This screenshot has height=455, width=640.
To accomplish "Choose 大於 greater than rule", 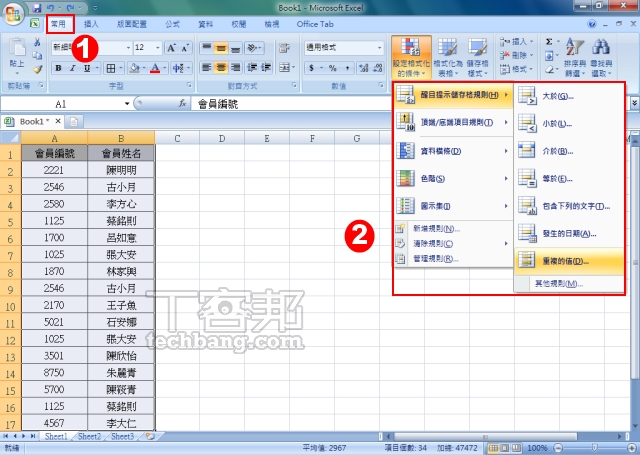I will (x=569, y=96).
